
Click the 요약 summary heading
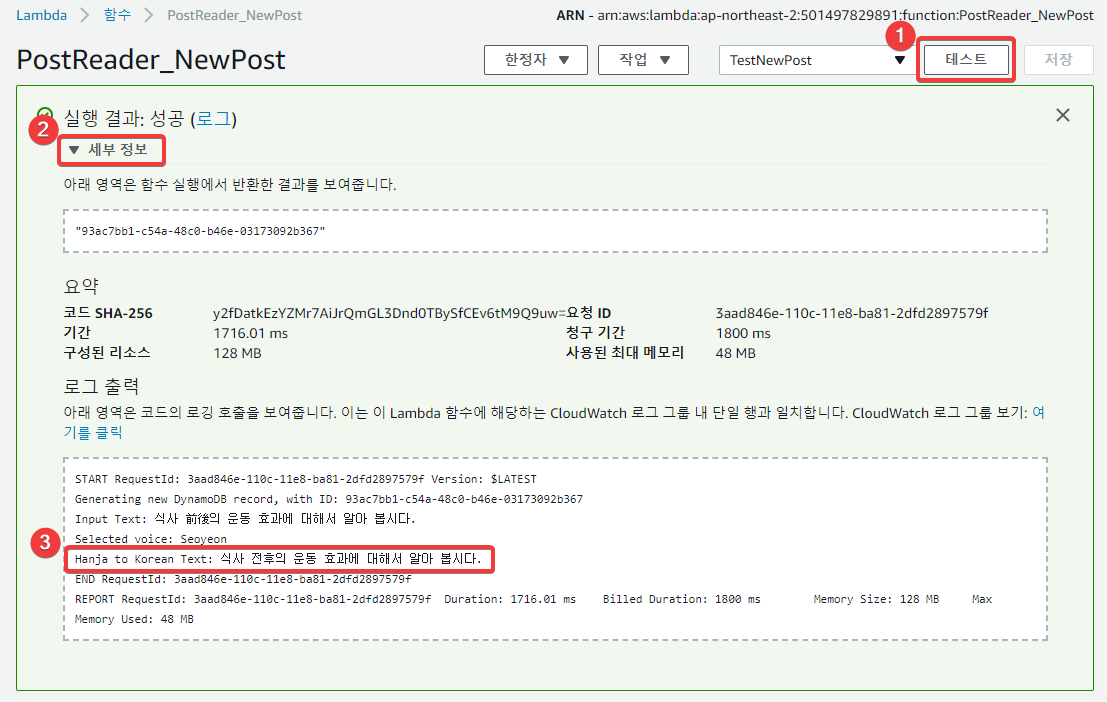tap(81, 286)
